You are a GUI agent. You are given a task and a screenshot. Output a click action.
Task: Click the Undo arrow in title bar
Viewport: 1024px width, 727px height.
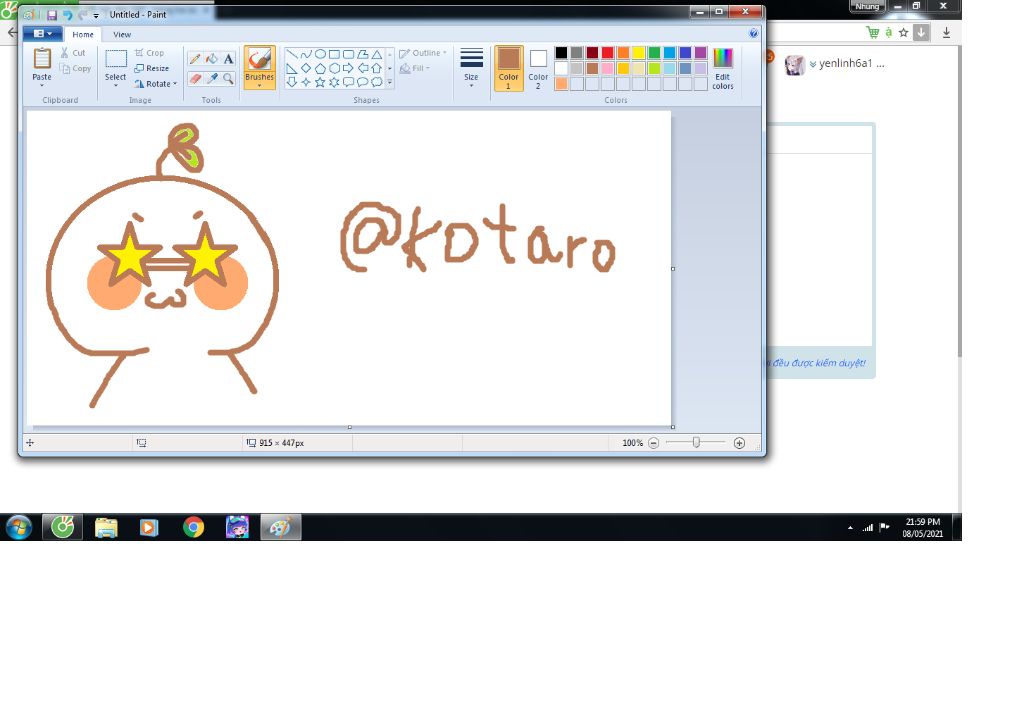[67, 14]
